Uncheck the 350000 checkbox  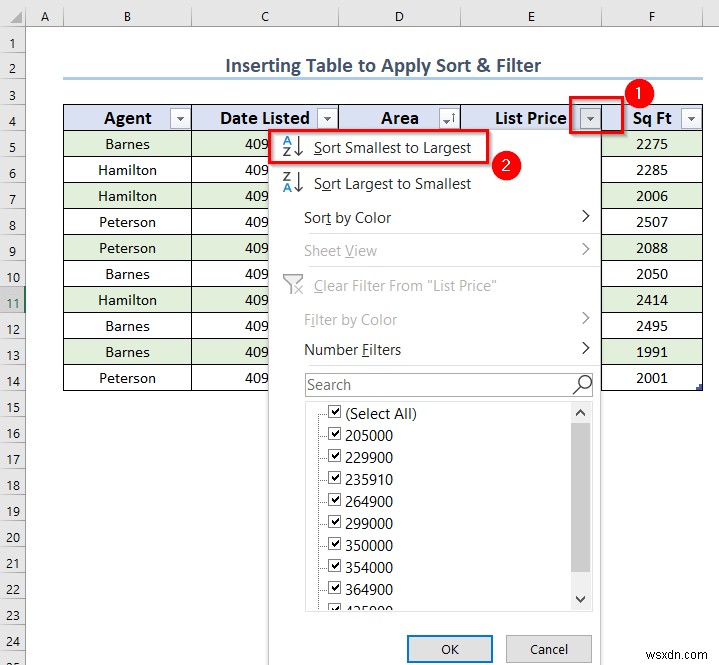coord(335,543)
